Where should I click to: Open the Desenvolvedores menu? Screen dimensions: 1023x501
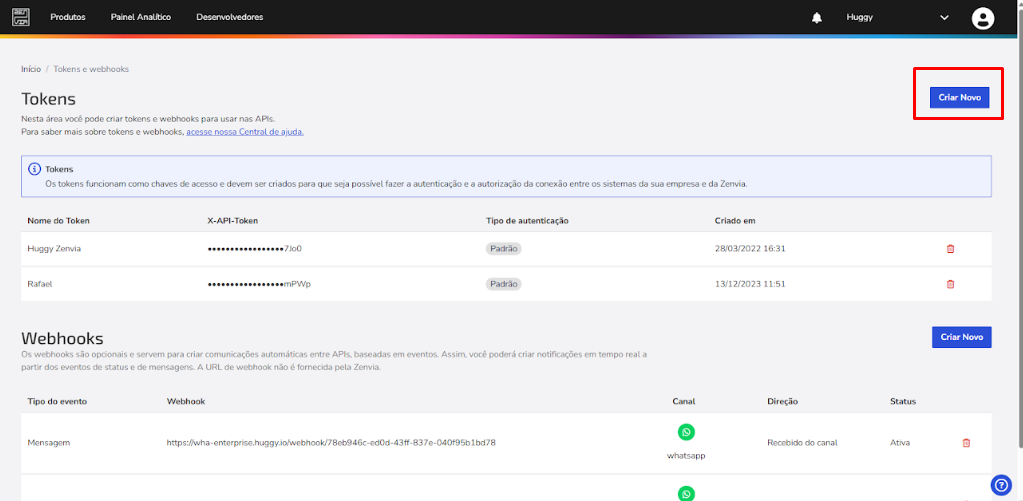(230, 17)
